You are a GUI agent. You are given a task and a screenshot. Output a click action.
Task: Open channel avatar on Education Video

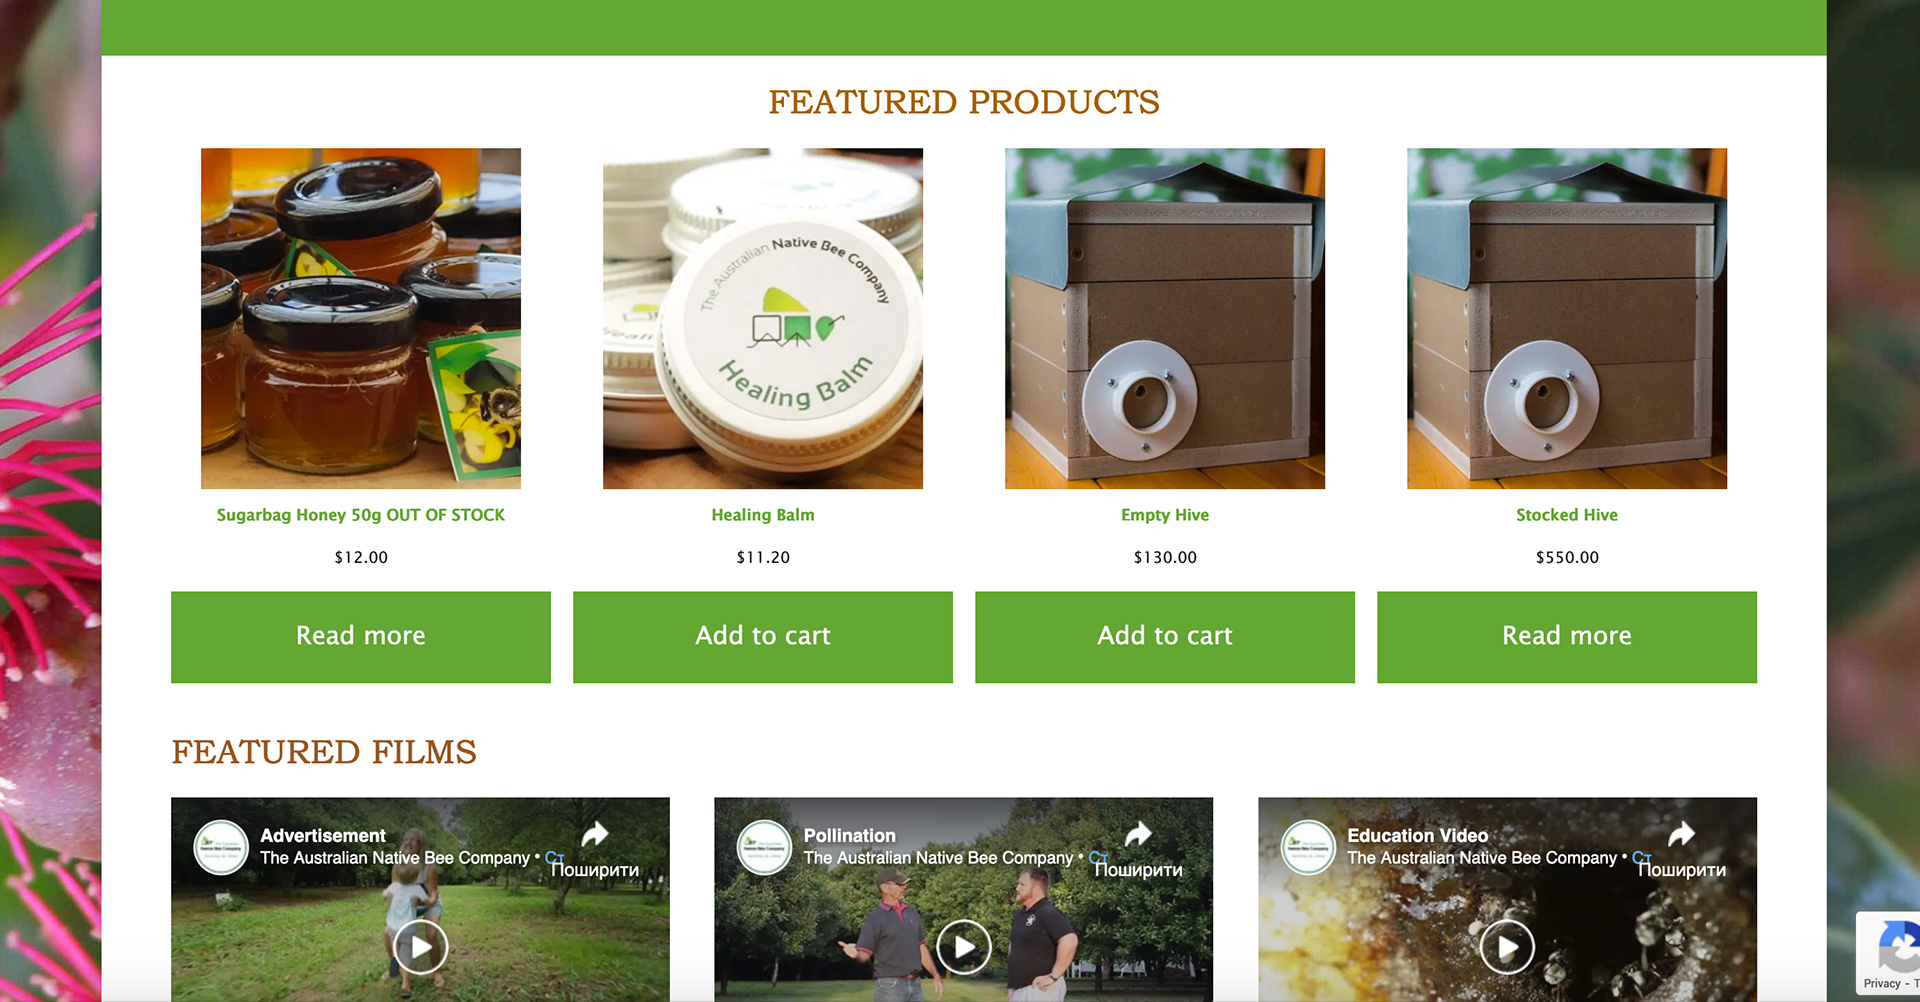coord(1308,847)
